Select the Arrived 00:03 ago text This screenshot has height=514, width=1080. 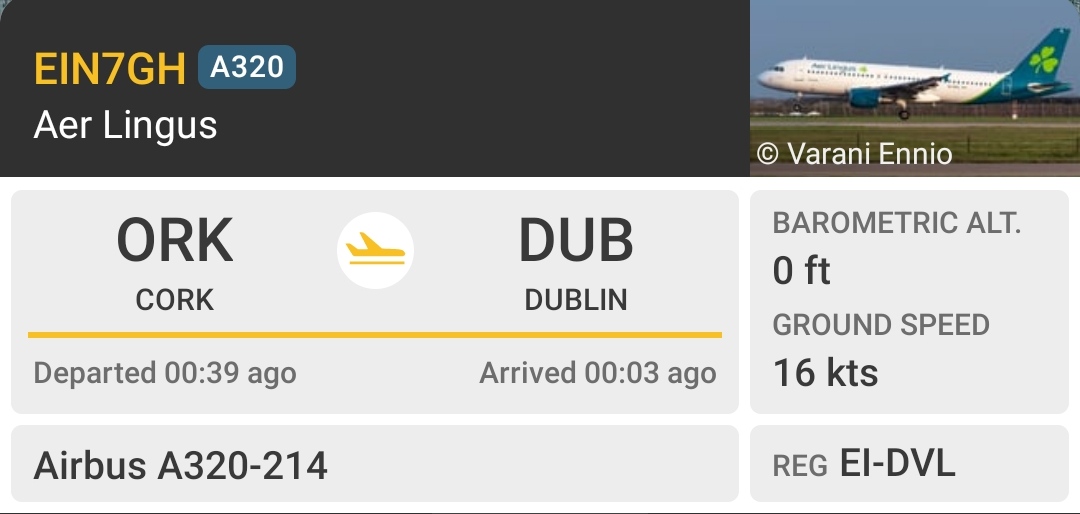click(598, 373)
